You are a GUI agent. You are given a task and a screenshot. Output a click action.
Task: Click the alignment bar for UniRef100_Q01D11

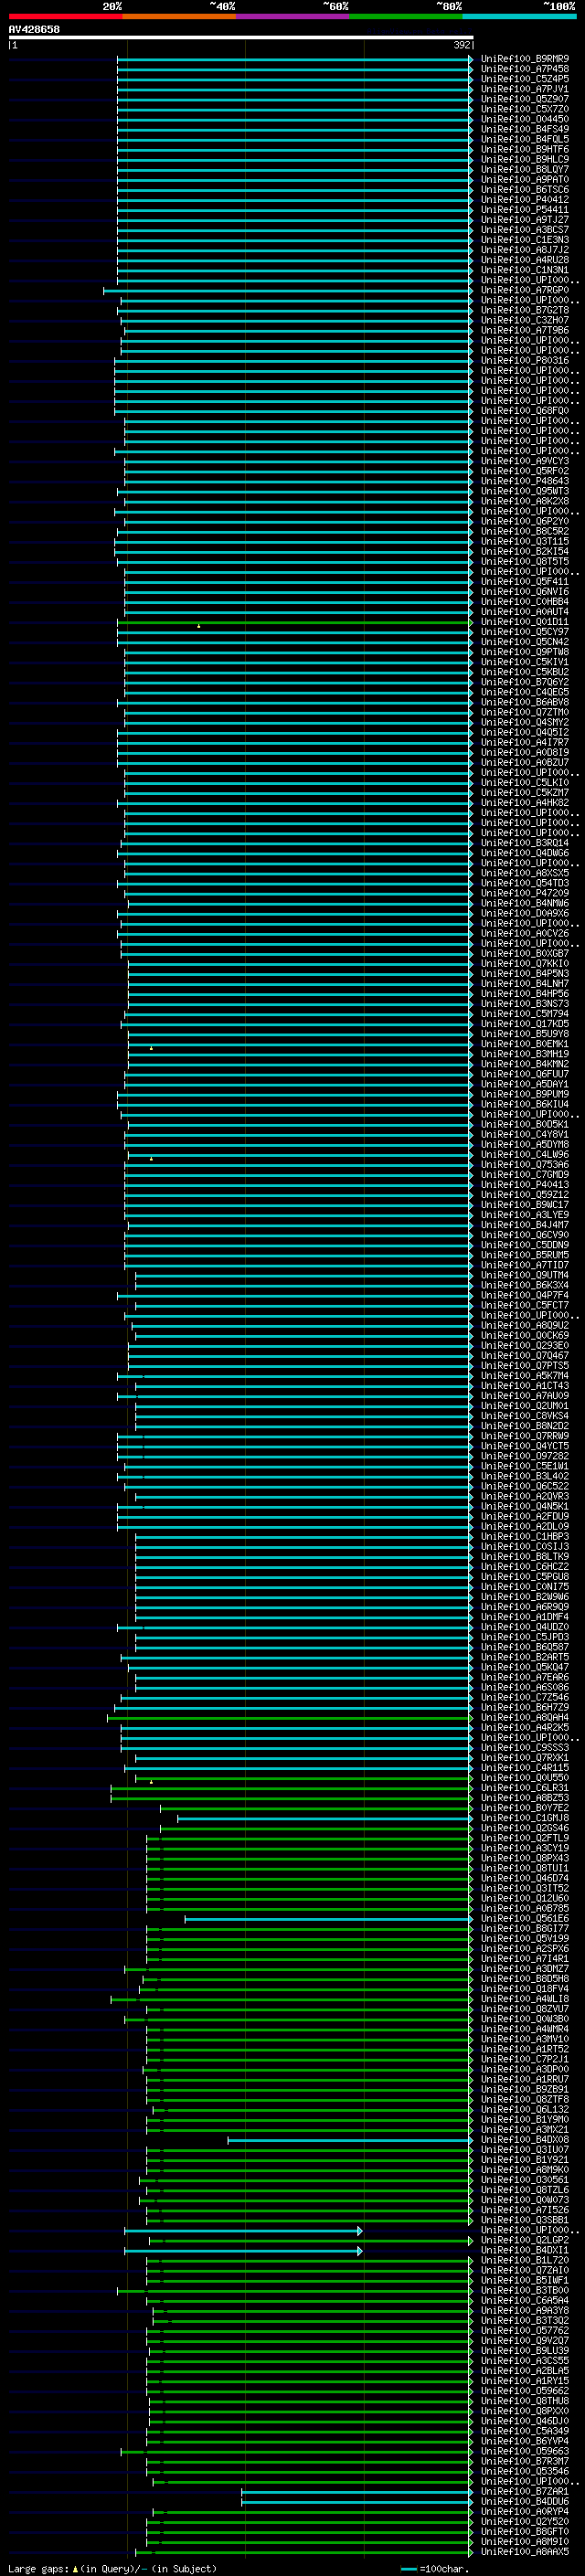(294, 622)
